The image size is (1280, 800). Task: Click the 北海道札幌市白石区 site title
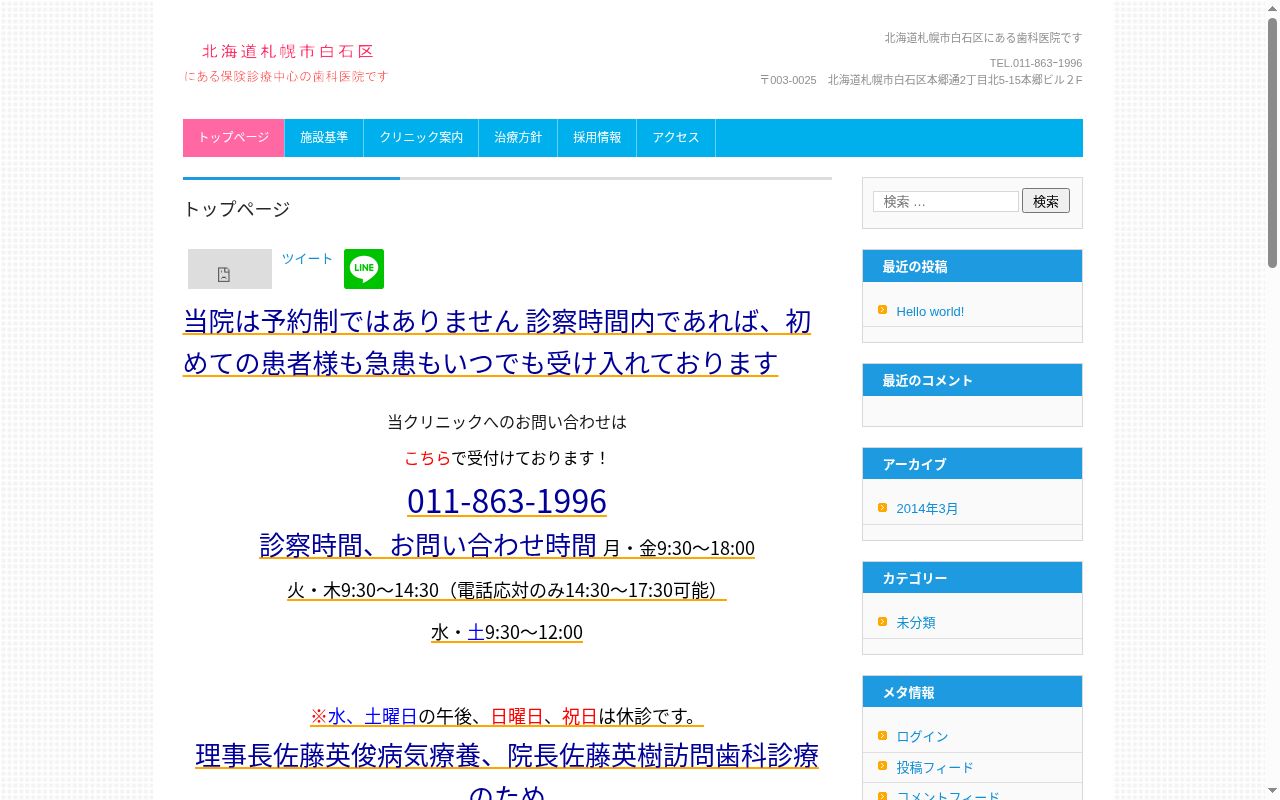click(288, 51)
